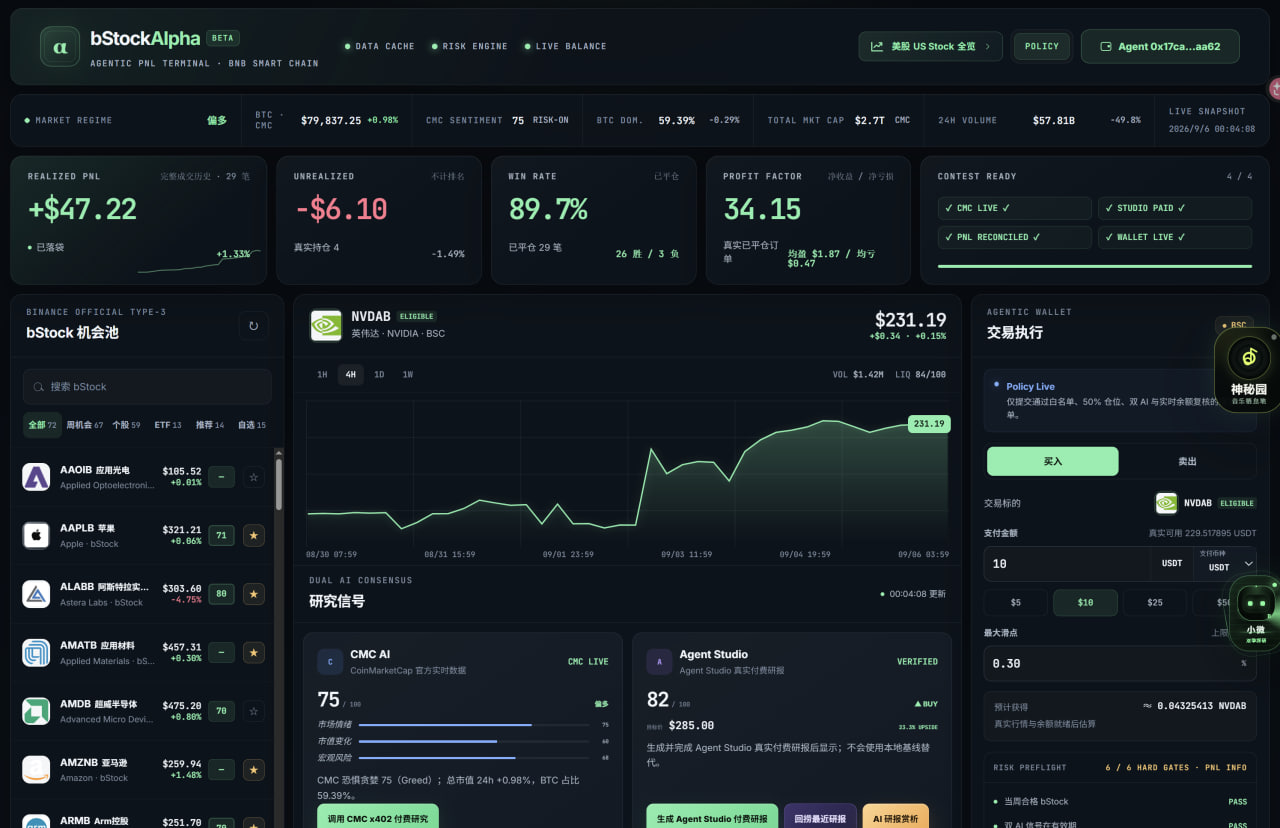Switch to the 卖出 sell tab

pos(1187,461)
